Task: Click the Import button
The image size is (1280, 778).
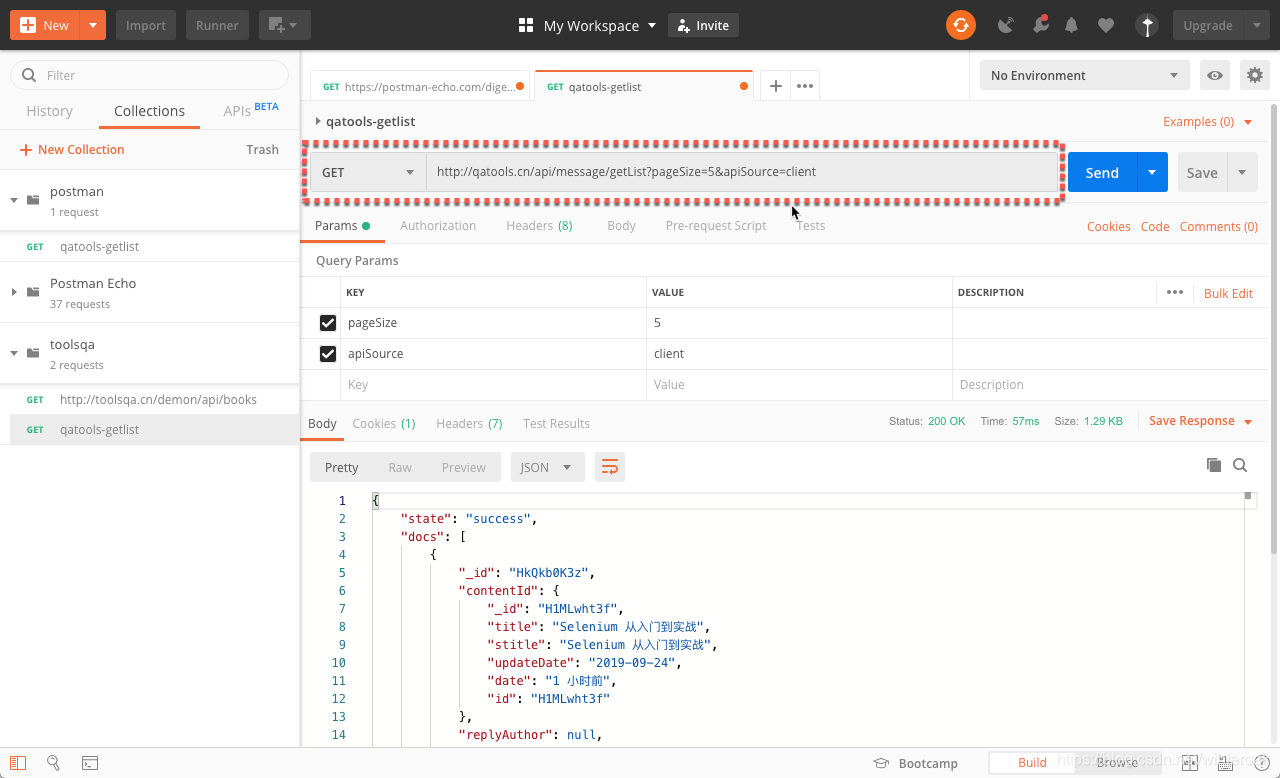Action: click(x=146, y=25)
